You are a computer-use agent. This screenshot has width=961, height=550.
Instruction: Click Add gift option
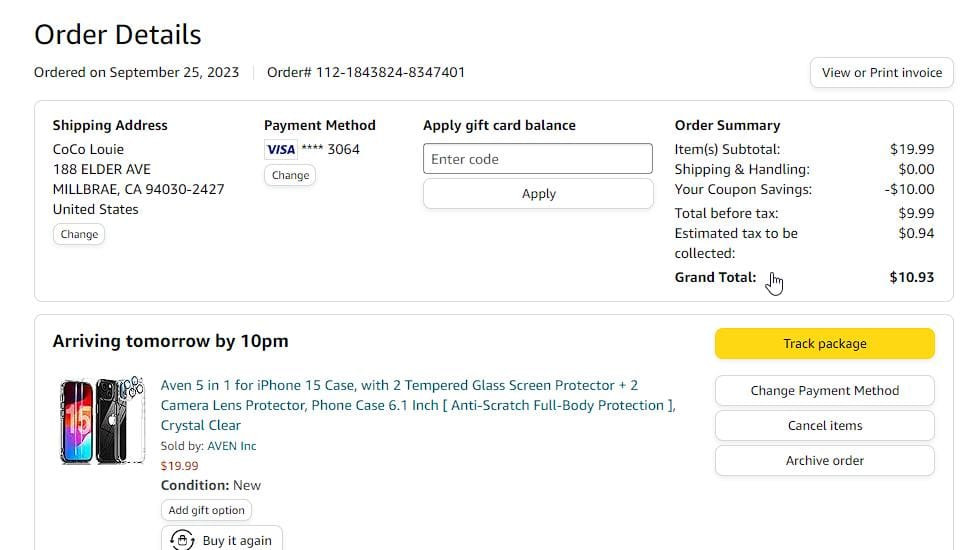point(206,510)
